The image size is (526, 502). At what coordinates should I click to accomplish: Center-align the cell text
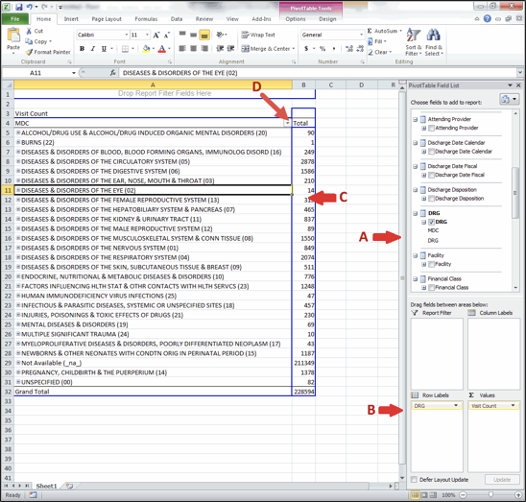click(x=193, y=49)
